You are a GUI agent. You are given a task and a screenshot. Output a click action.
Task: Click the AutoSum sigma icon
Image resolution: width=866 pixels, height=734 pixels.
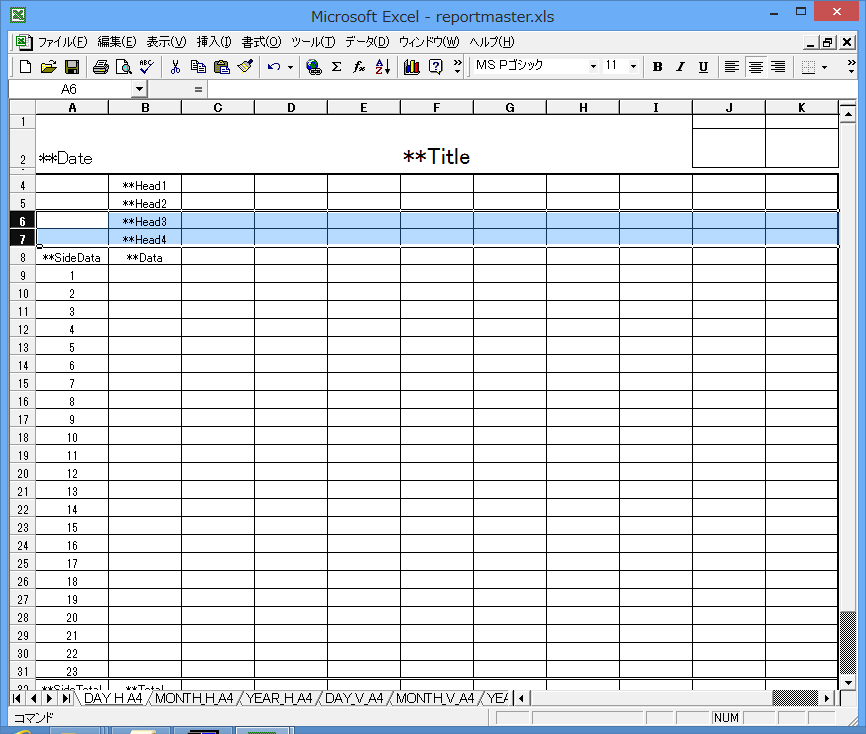(336, 67)
